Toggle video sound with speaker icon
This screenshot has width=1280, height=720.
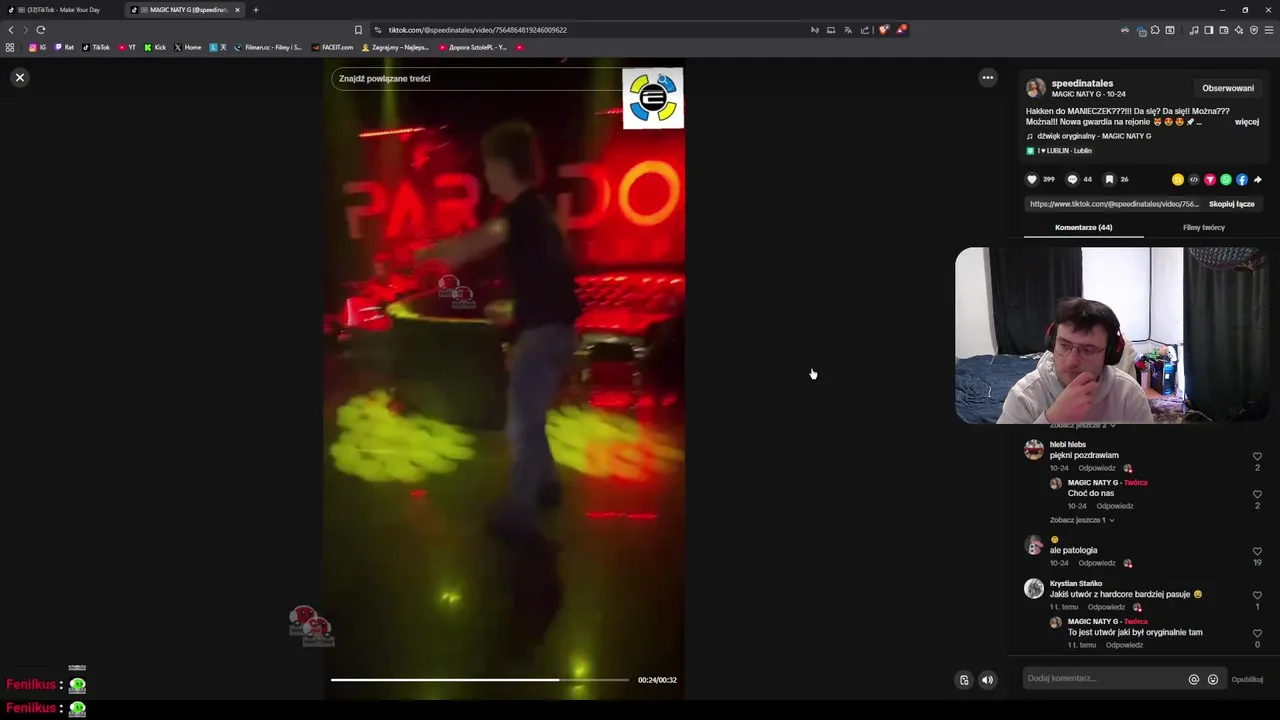coord(987,680)
